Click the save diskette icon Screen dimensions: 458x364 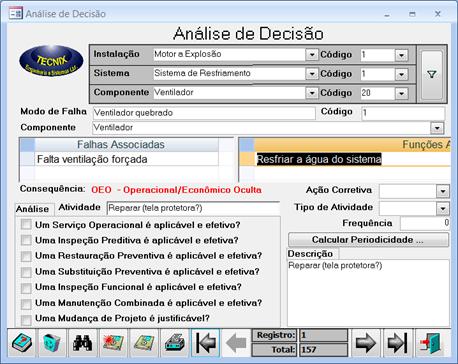[x=144, y=343]
